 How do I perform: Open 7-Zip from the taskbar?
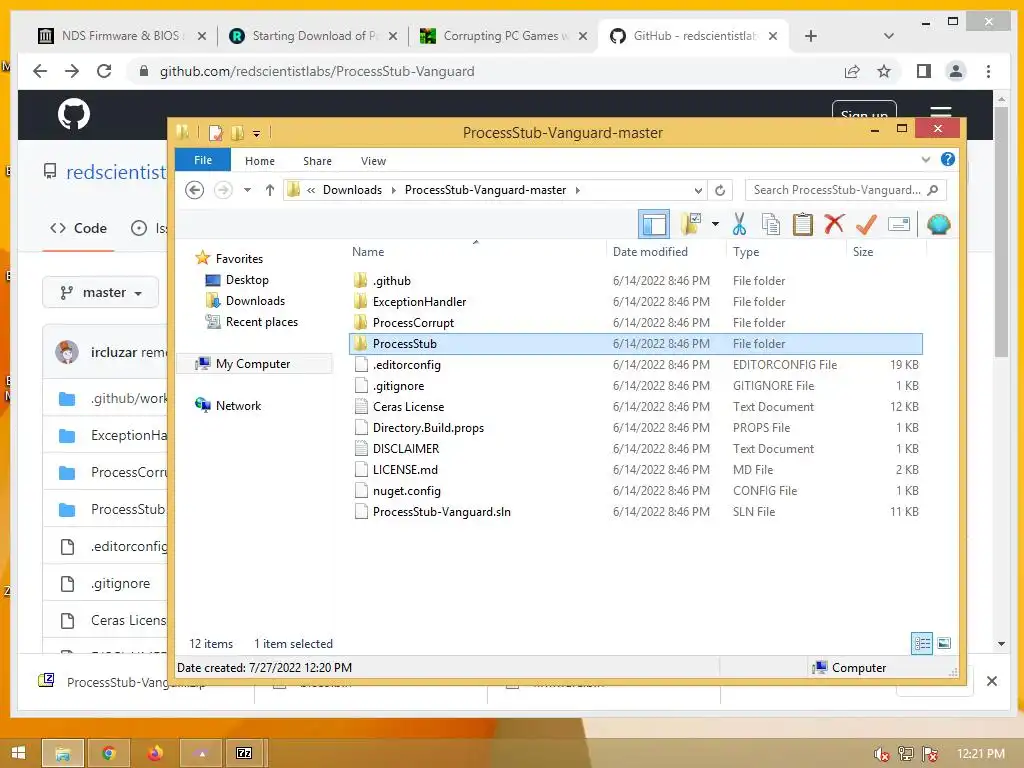click(244, 753)
